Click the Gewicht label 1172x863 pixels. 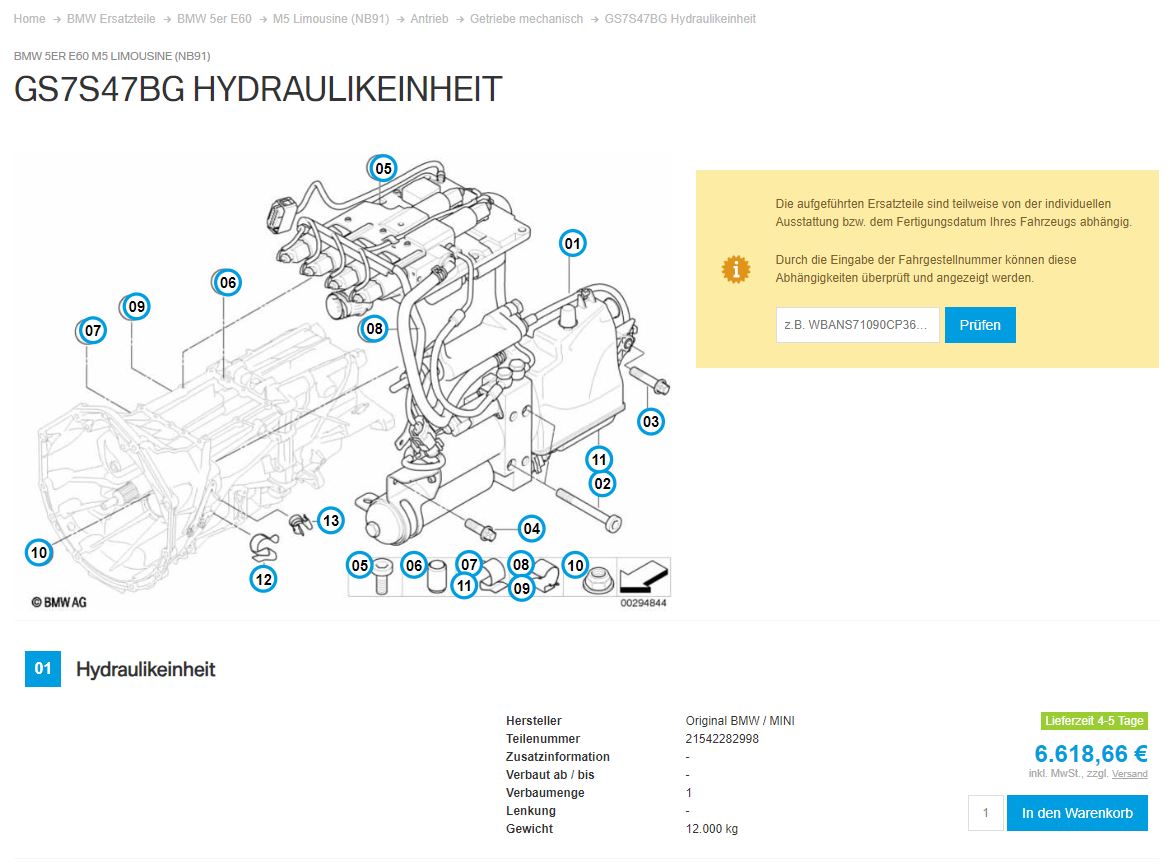tap(529, 829)
